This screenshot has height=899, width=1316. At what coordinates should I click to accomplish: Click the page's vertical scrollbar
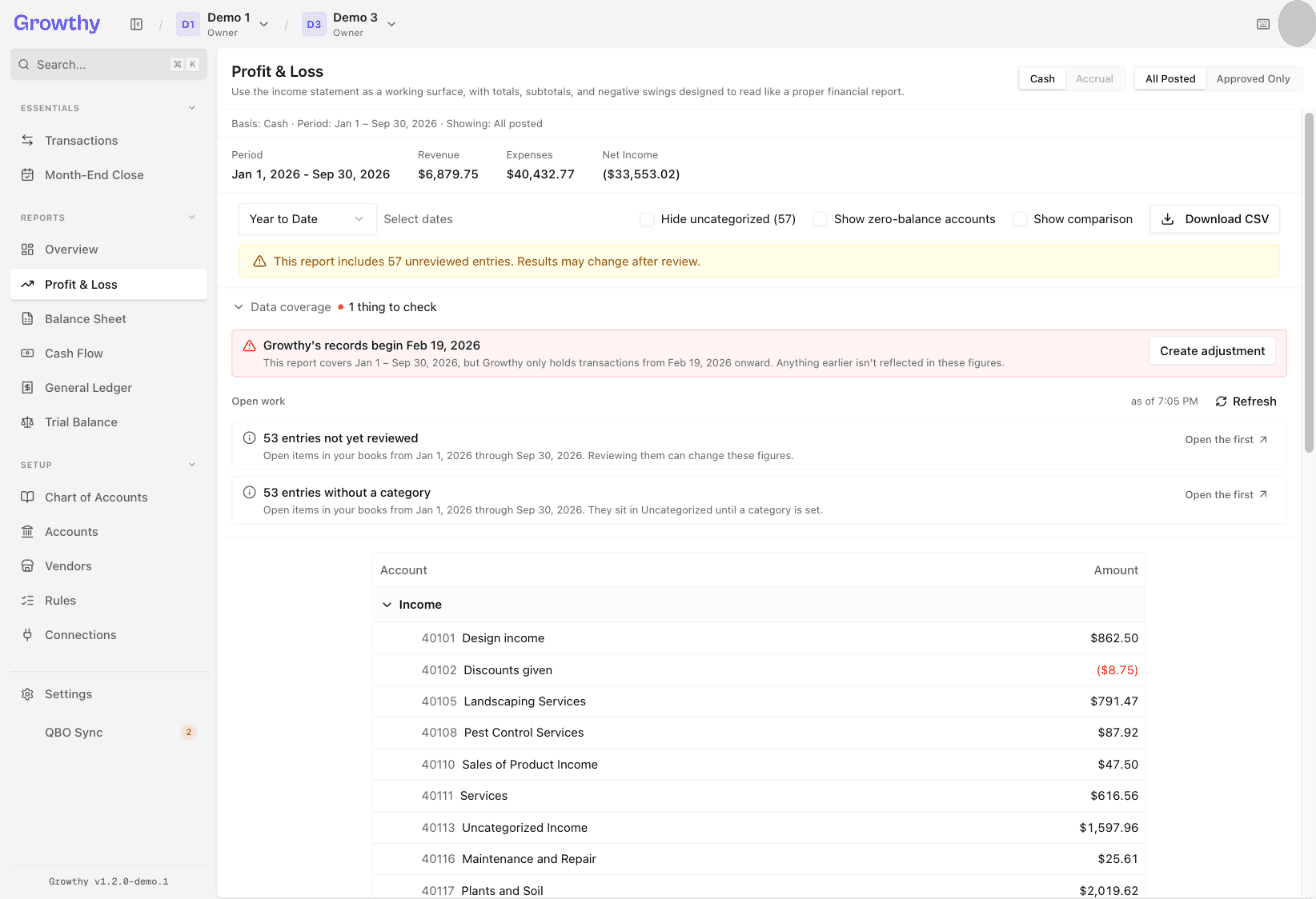tap(1309, 282)
